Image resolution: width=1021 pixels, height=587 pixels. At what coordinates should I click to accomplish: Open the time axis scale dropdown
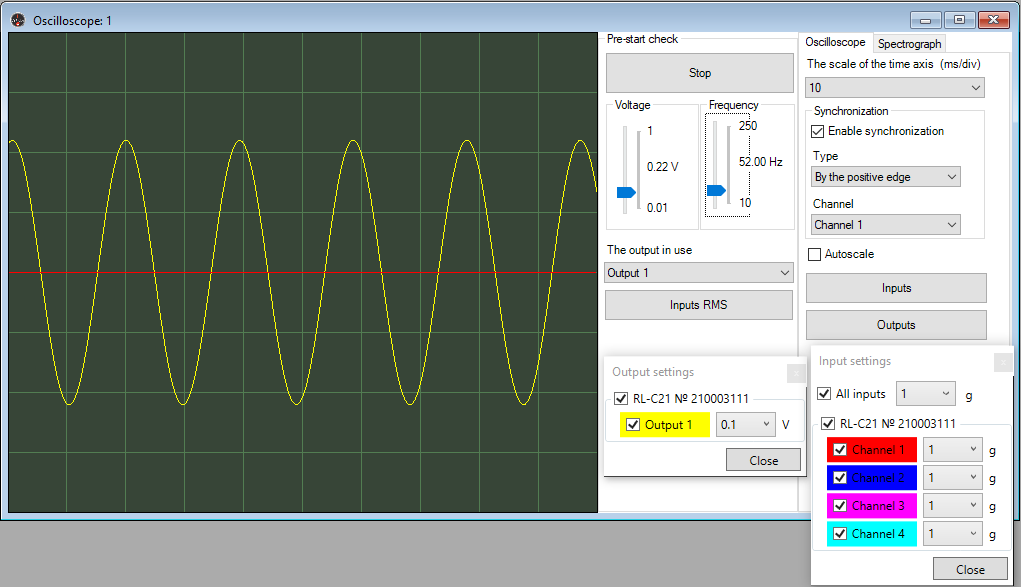tap(895, 87)
